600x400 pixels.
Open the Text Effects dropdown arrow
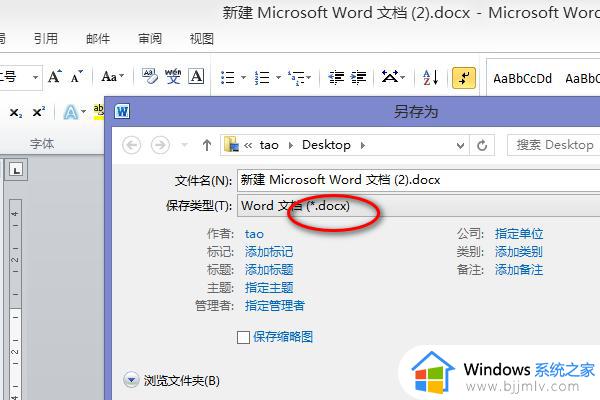pyautogui.click(x=83, y=112)
